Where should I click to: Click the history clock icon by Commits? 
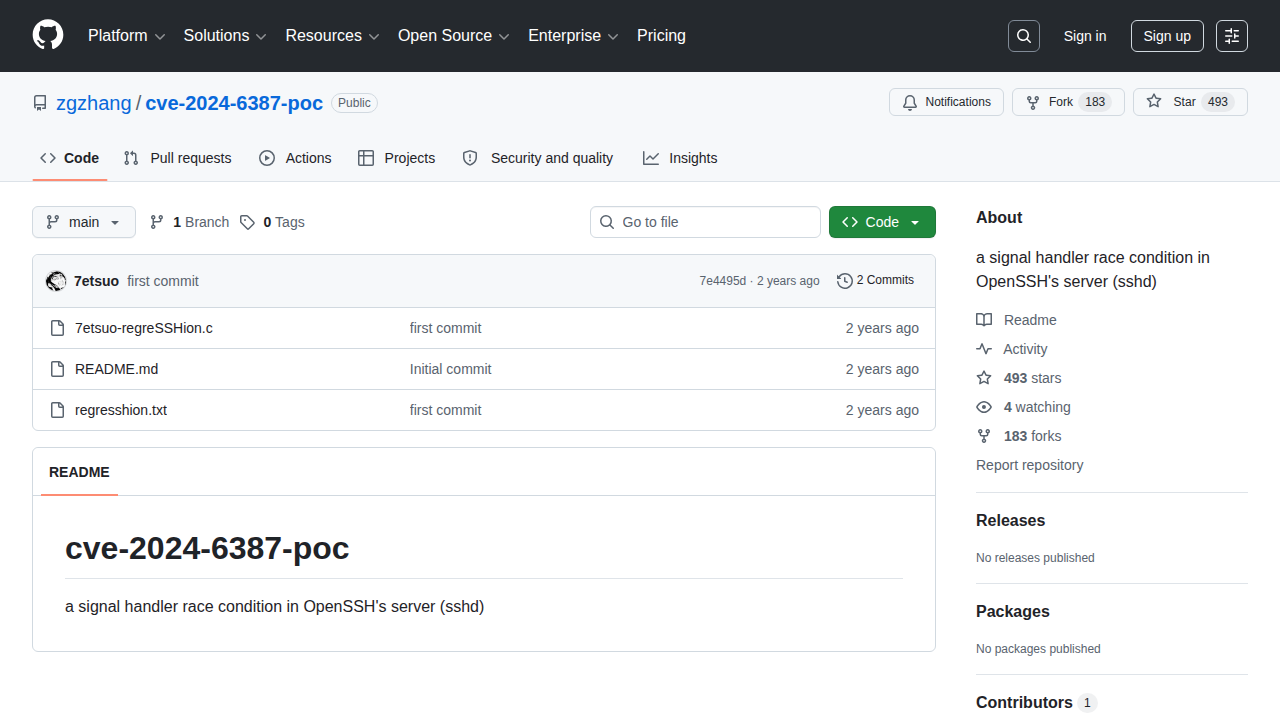845,281
